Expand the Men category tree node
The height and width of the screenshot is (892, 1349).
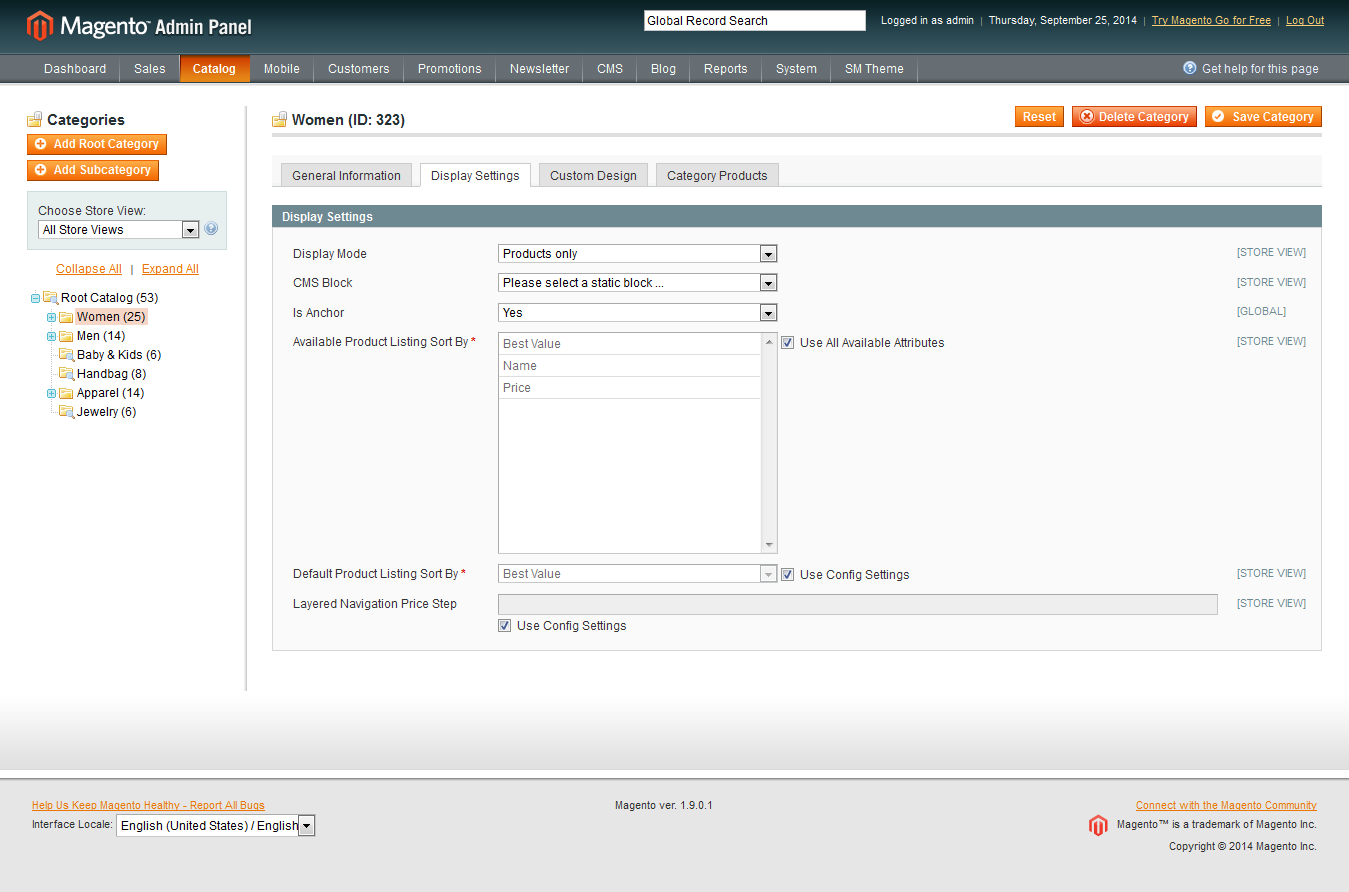coord(51,336)
